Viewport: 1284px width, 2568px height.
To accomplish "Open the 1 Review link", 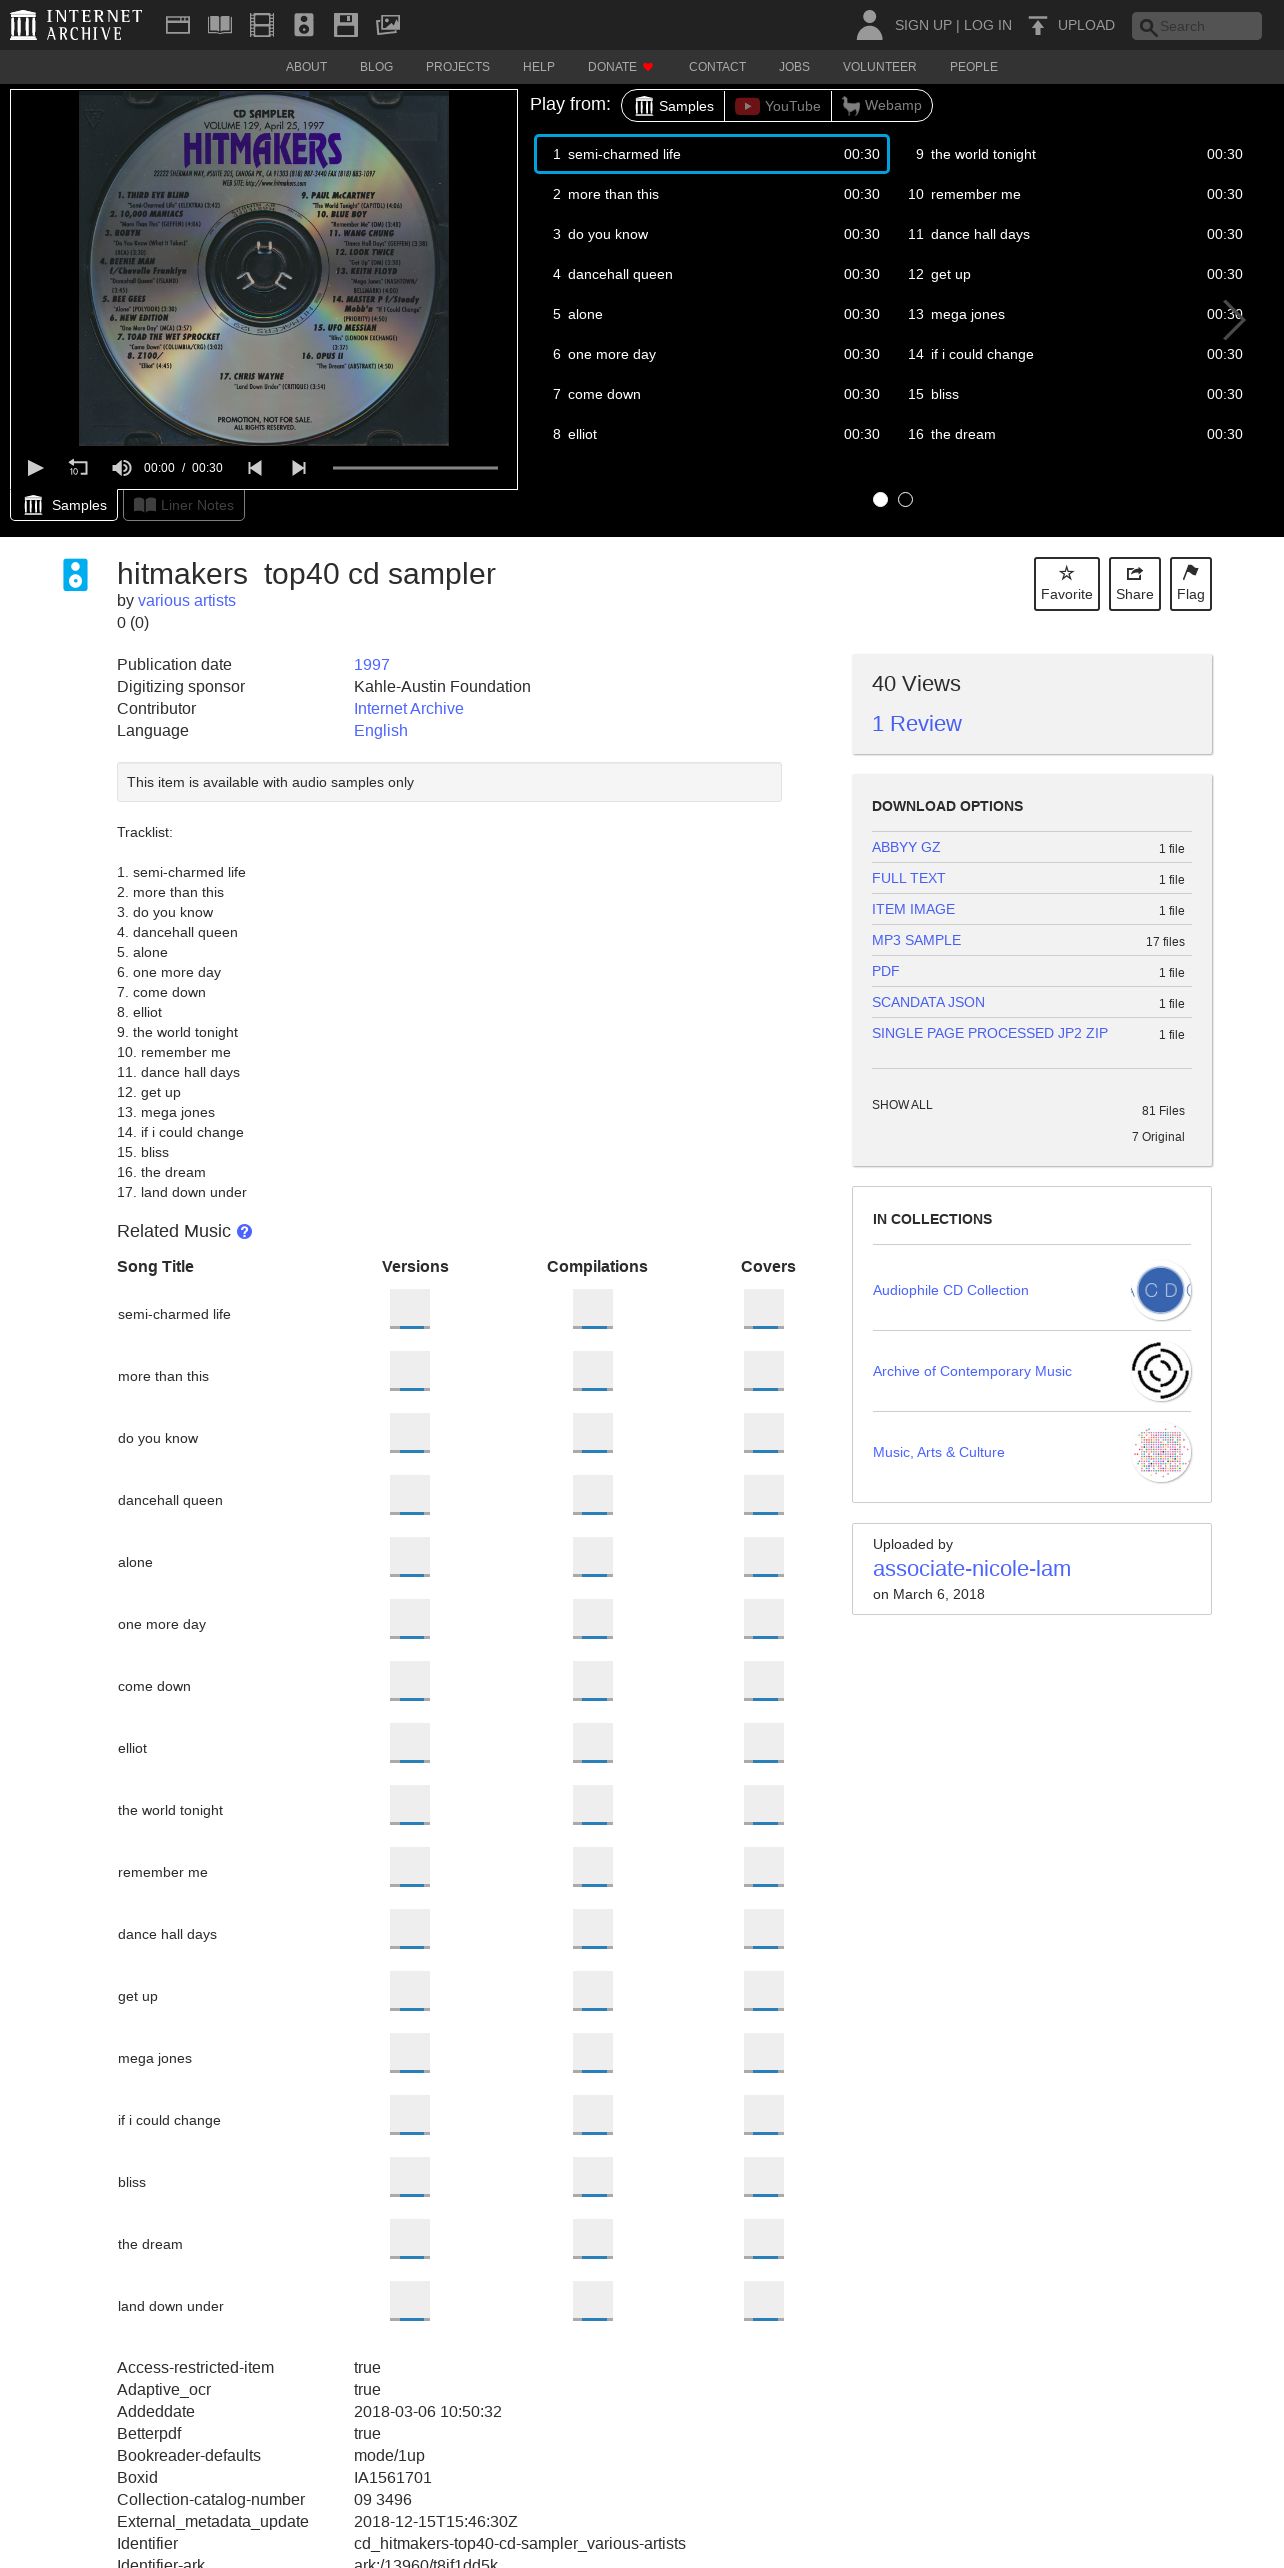I will coord(916,724).
